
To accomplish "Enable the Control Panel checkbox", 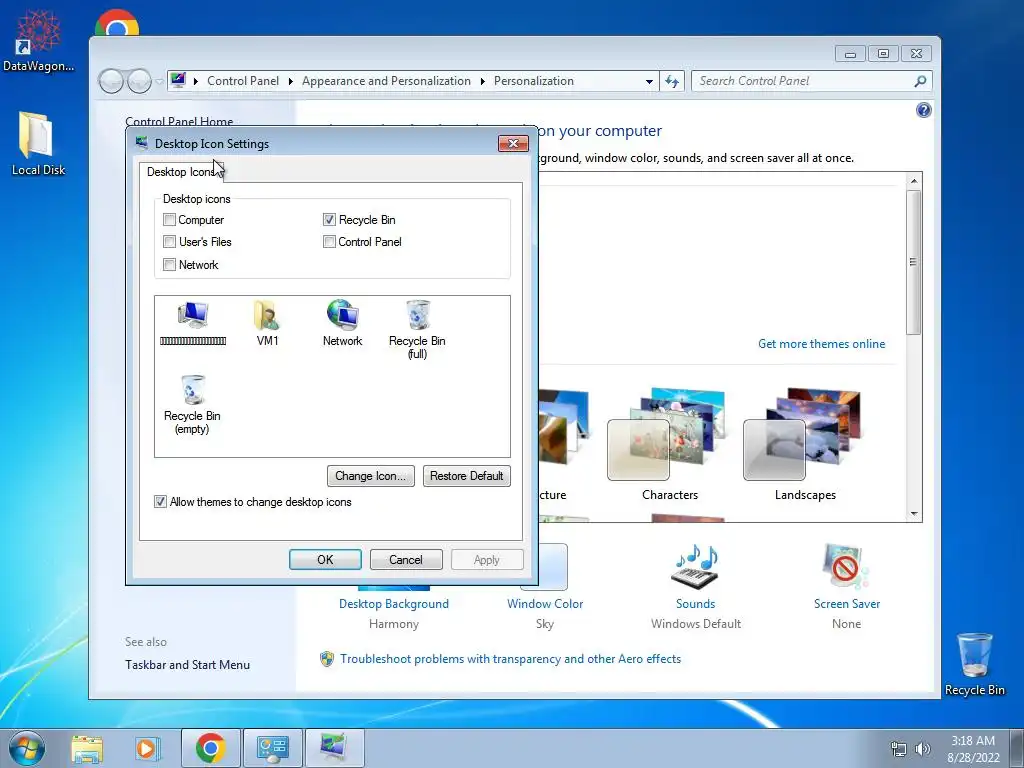I will tap(329, 242).
